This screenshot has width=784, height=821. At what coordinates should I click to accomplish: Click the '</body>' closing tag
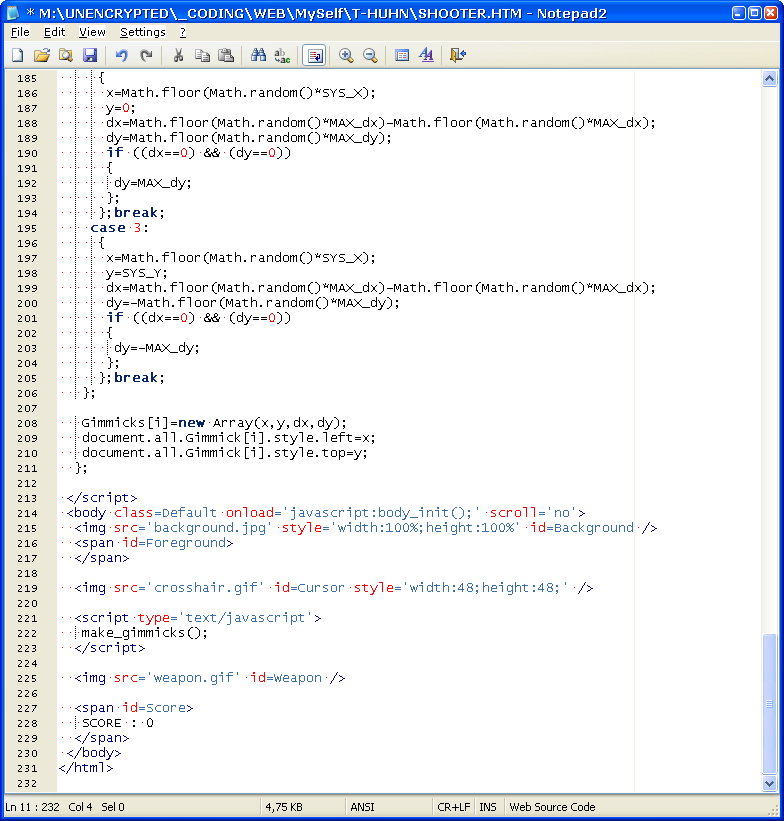(94, 753)
